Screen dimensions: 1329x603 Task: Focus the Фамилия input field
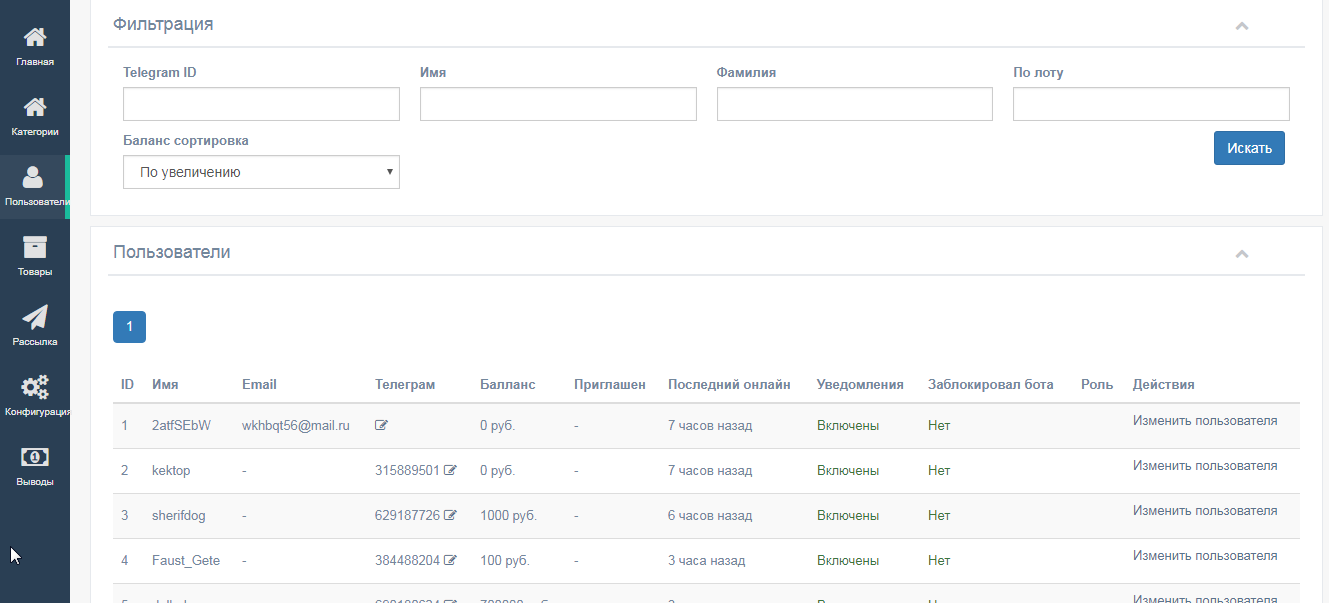(855, 104)
